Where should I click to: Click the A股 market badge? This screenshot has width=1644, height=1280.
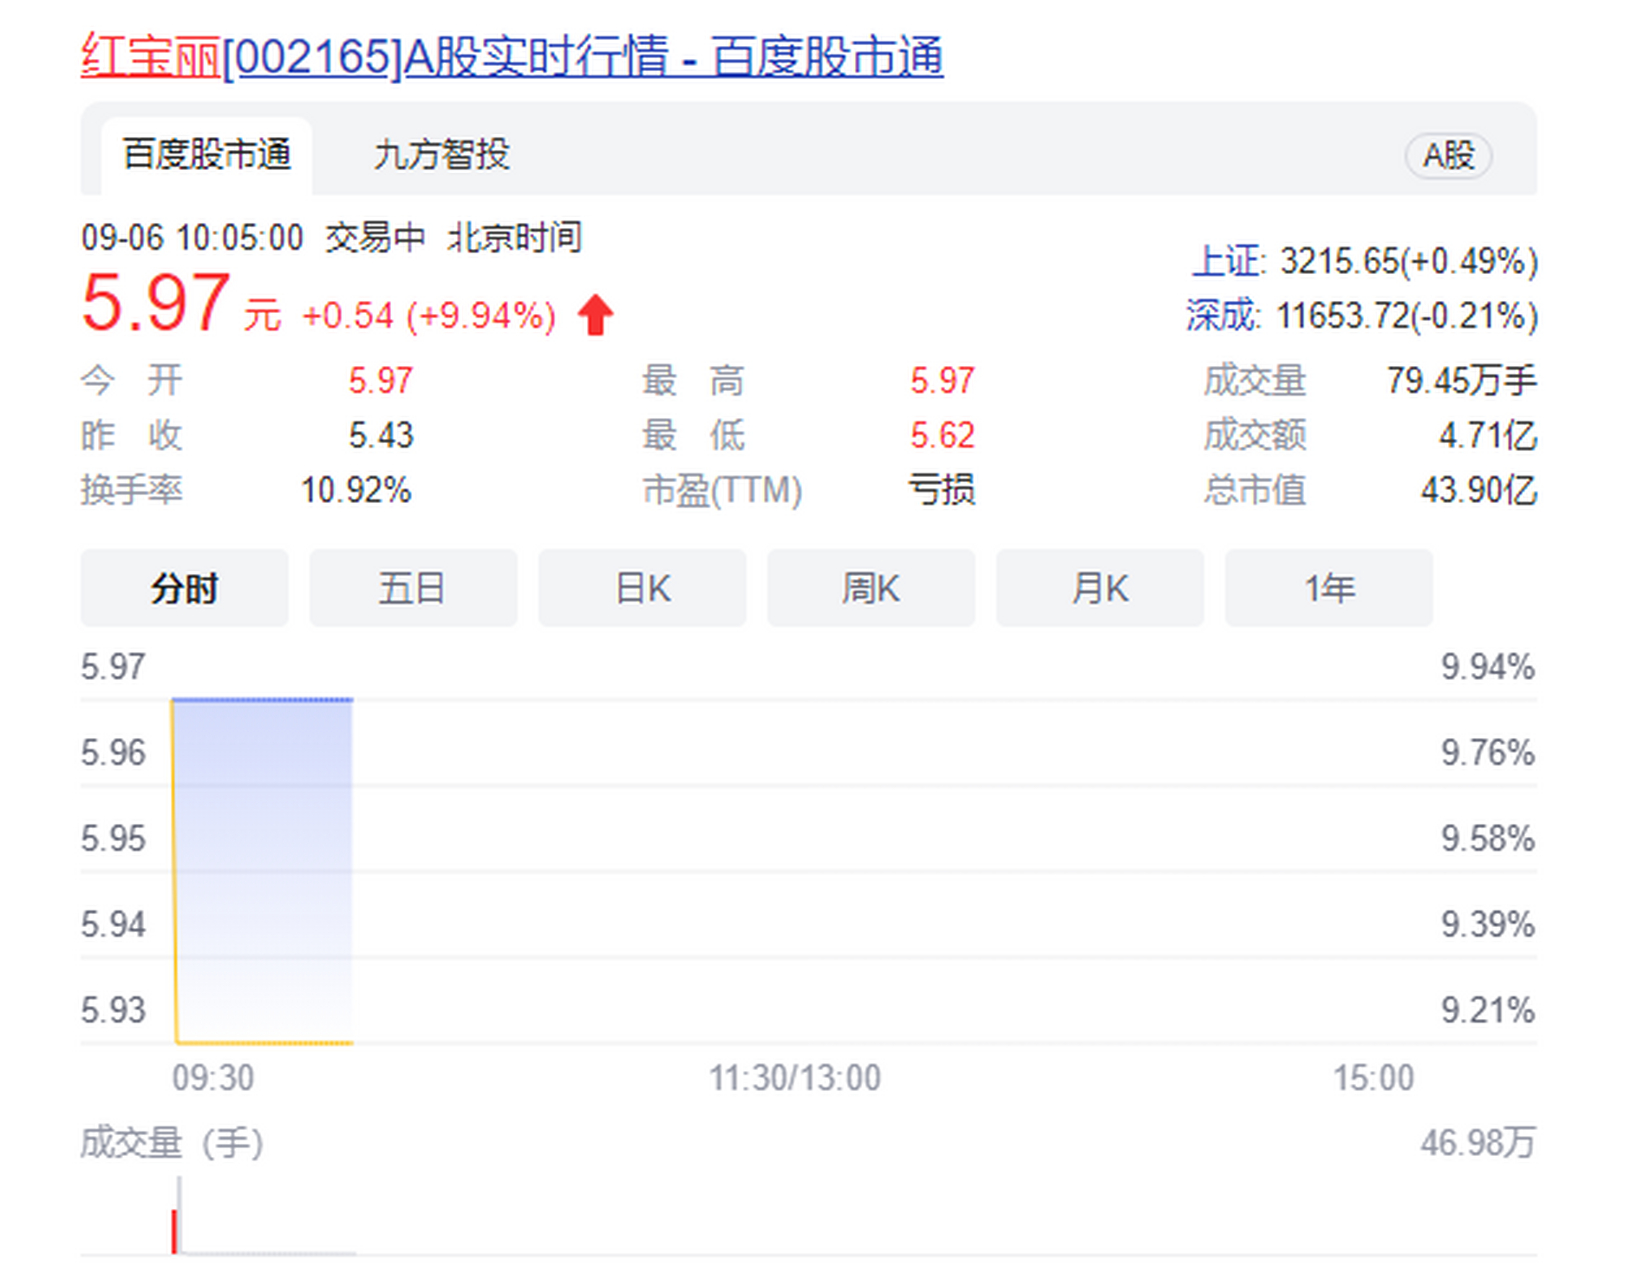point(1447,155)
